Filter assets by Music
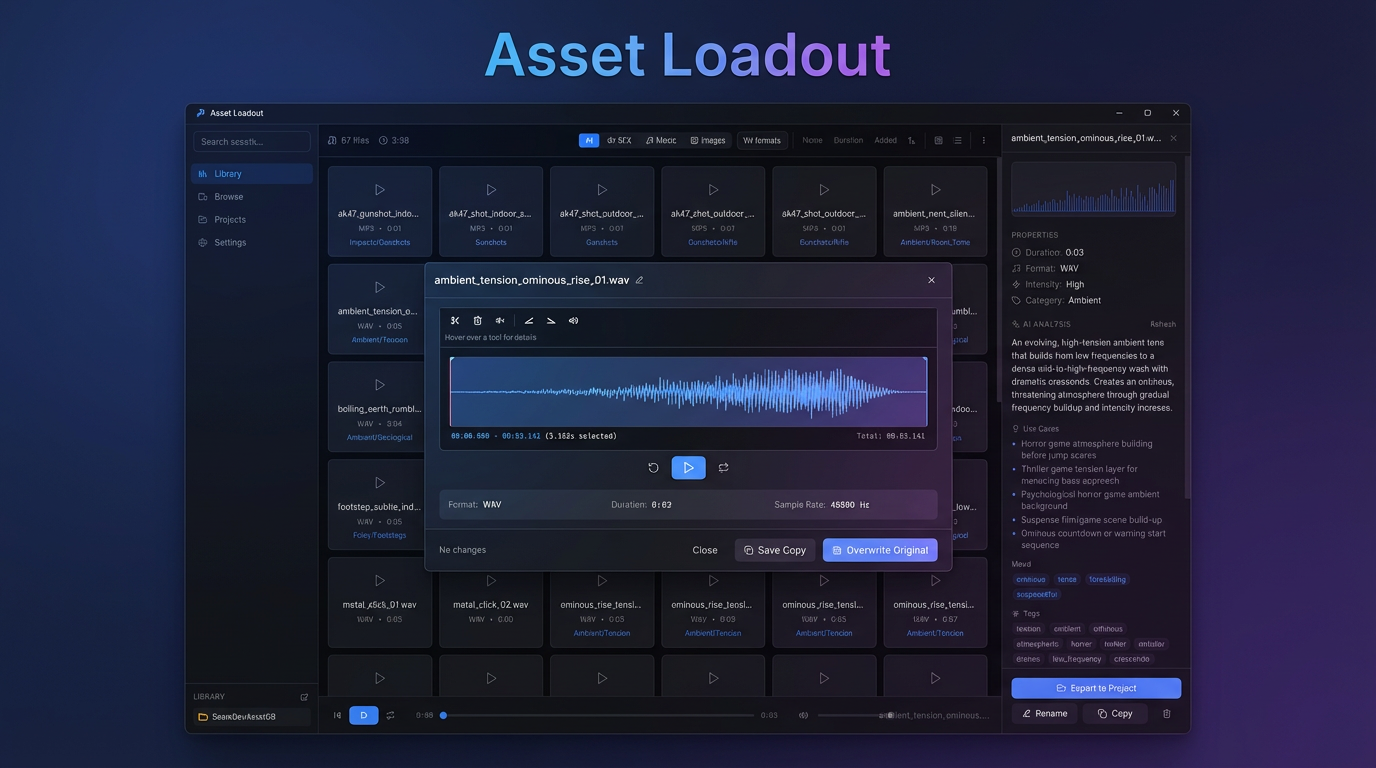The height and width of the screenshot is (768, 1376). click(x=661, y=141)
